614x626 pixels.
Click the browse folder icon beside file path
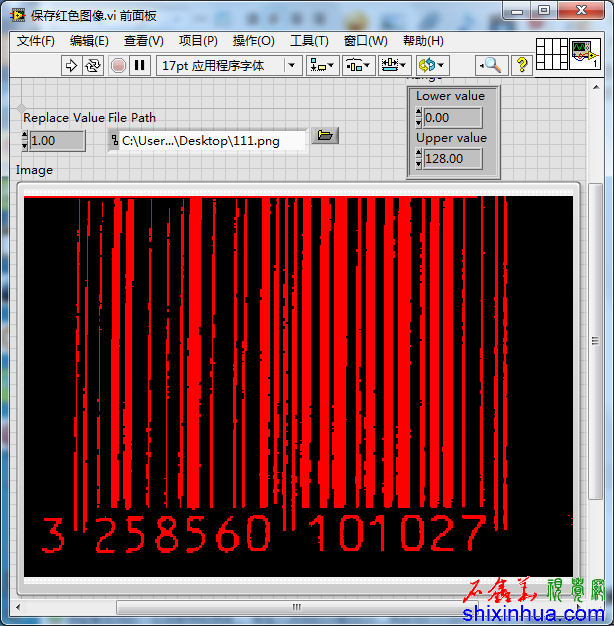pyautogui.click(x=324, y=136)
